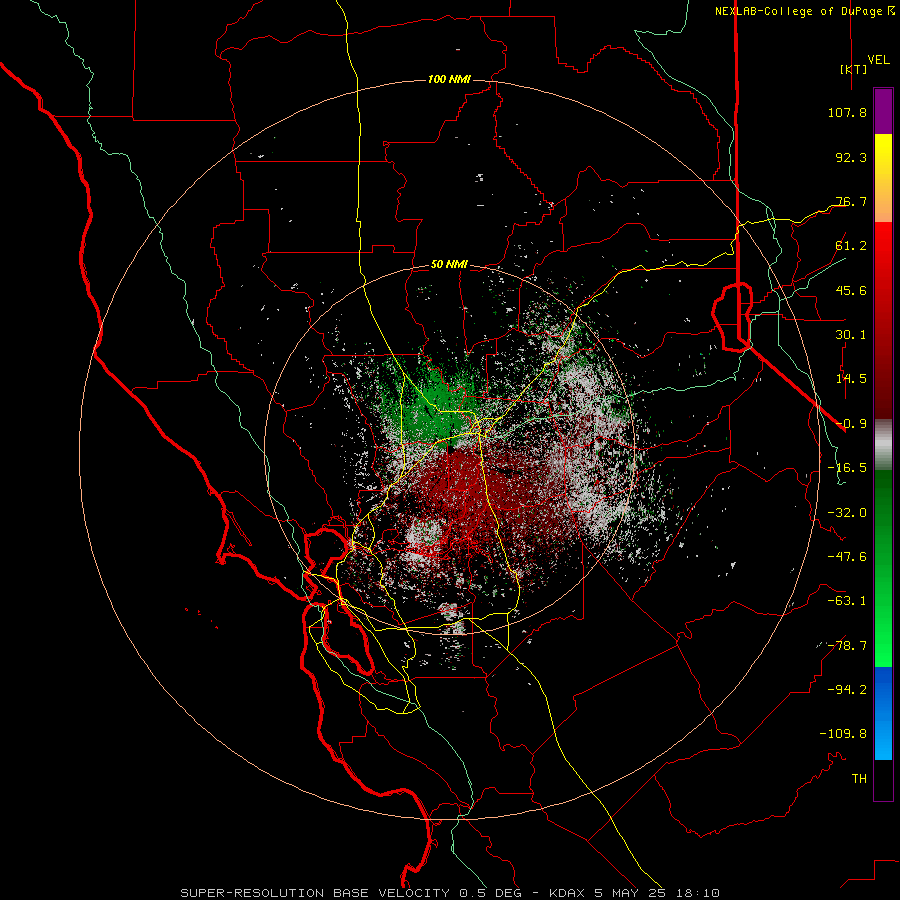Click the 100 NMI range ring label
The width and height of the screenshot is (900, 900).
click(x=449, y=79)
